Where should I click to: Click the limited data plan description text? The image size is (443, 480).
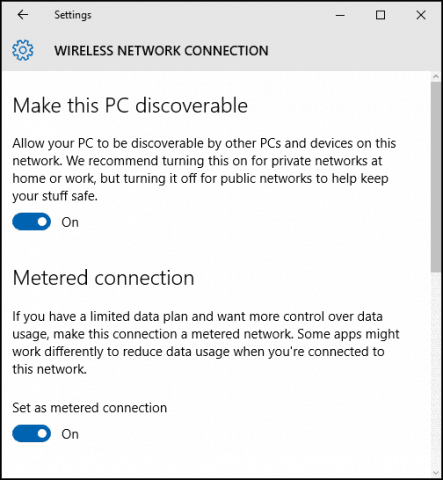coord(206,343)
